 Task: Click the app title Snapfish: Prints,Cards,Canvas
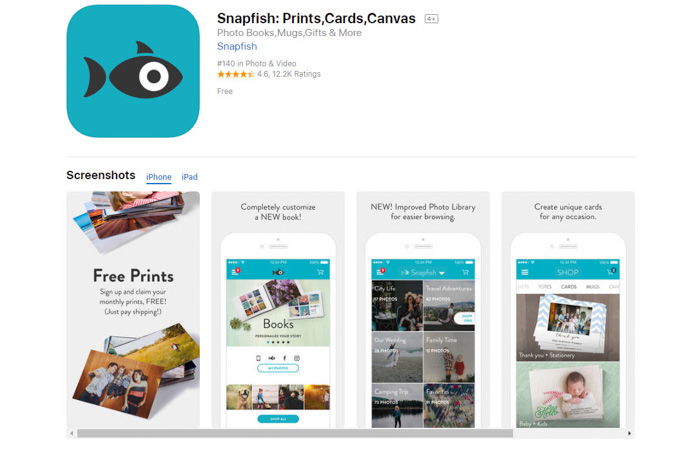pos(316,18)
